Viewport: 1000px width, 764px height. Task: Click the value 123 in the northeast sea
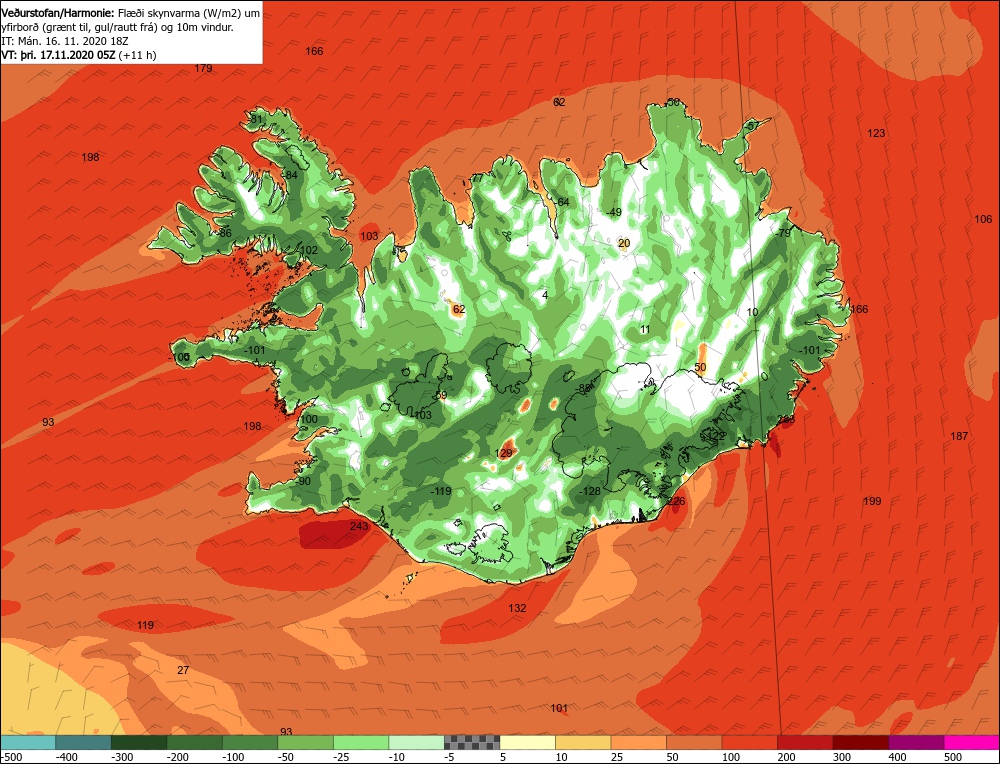tap(876, 133)
